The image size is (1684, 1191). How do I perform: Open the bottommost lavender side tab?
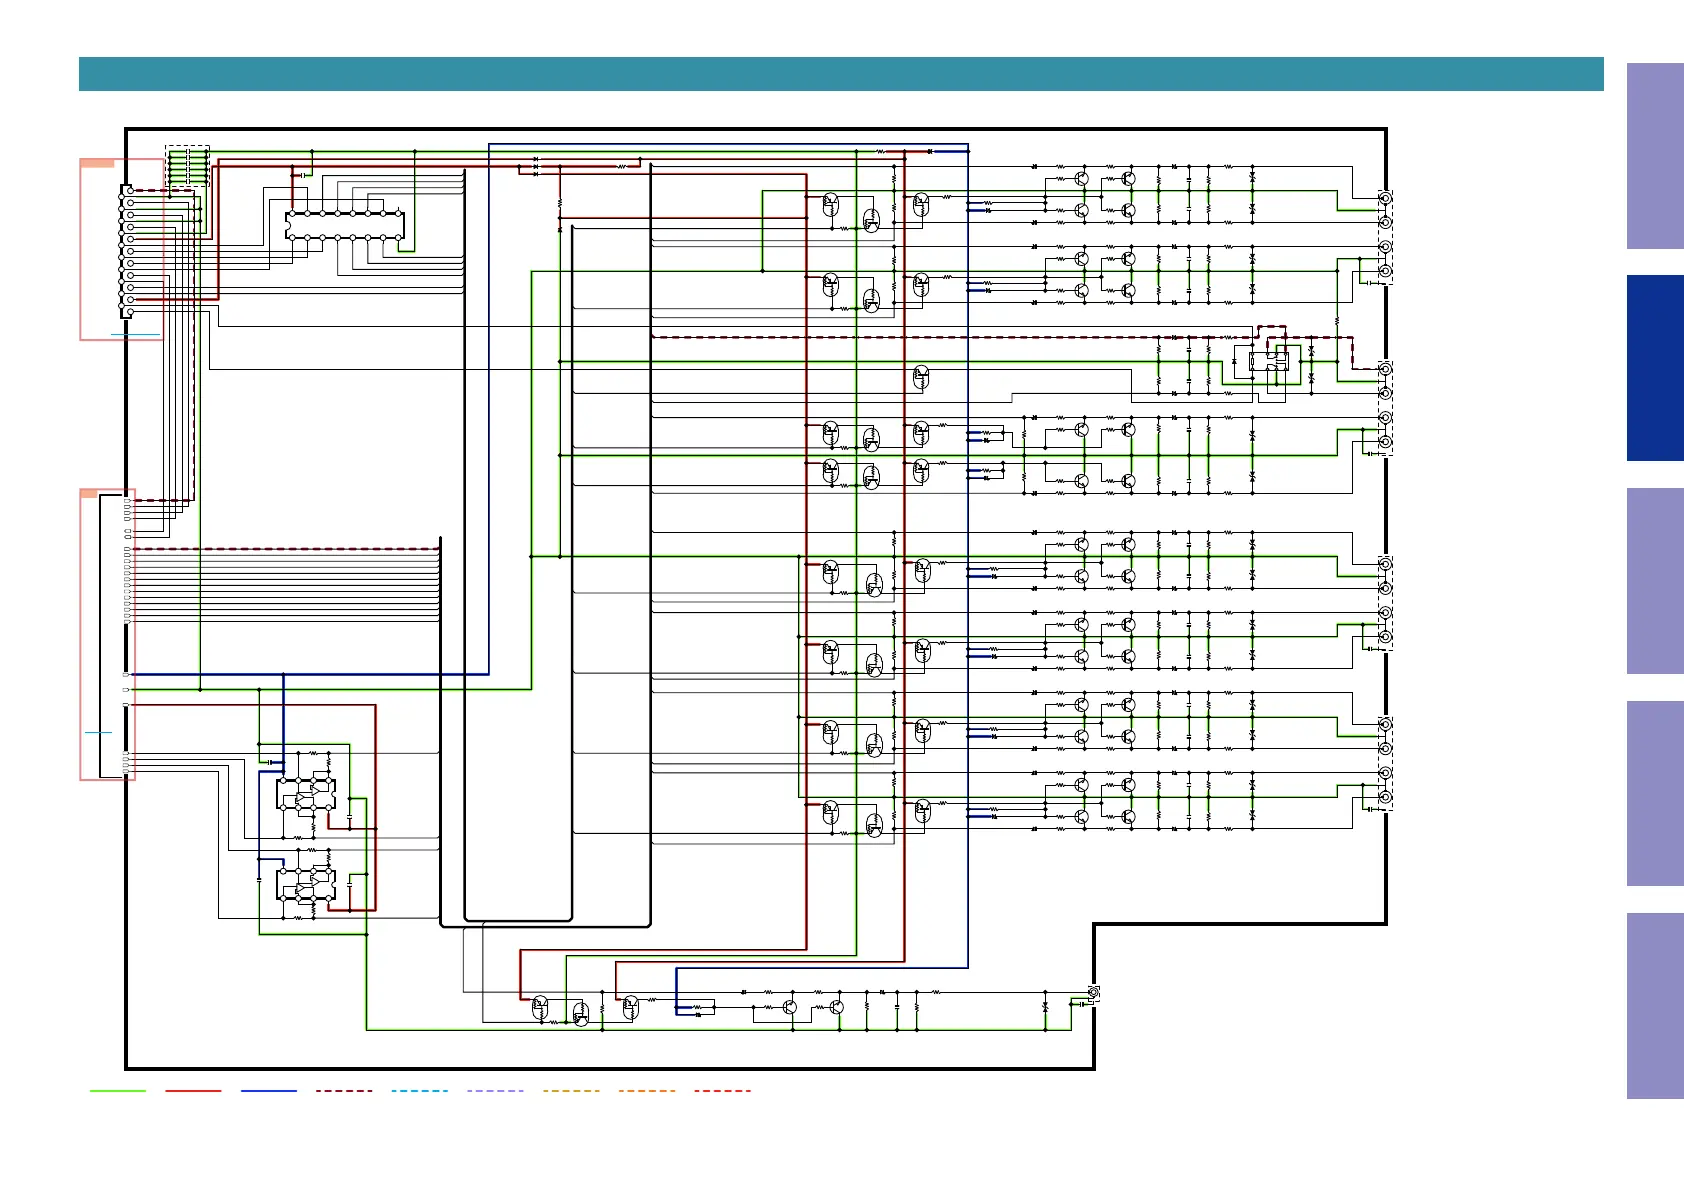pyautogui.click(x=1655, y=1006)
